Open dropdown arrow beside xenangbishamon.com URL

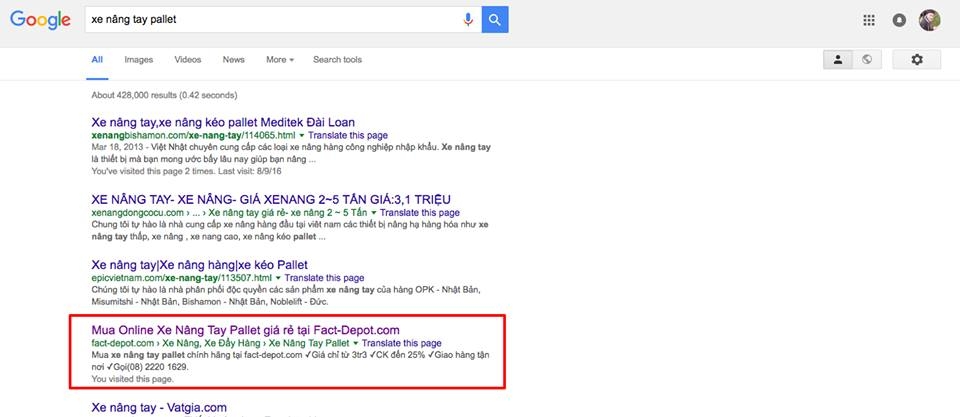(x=302, y=135)
